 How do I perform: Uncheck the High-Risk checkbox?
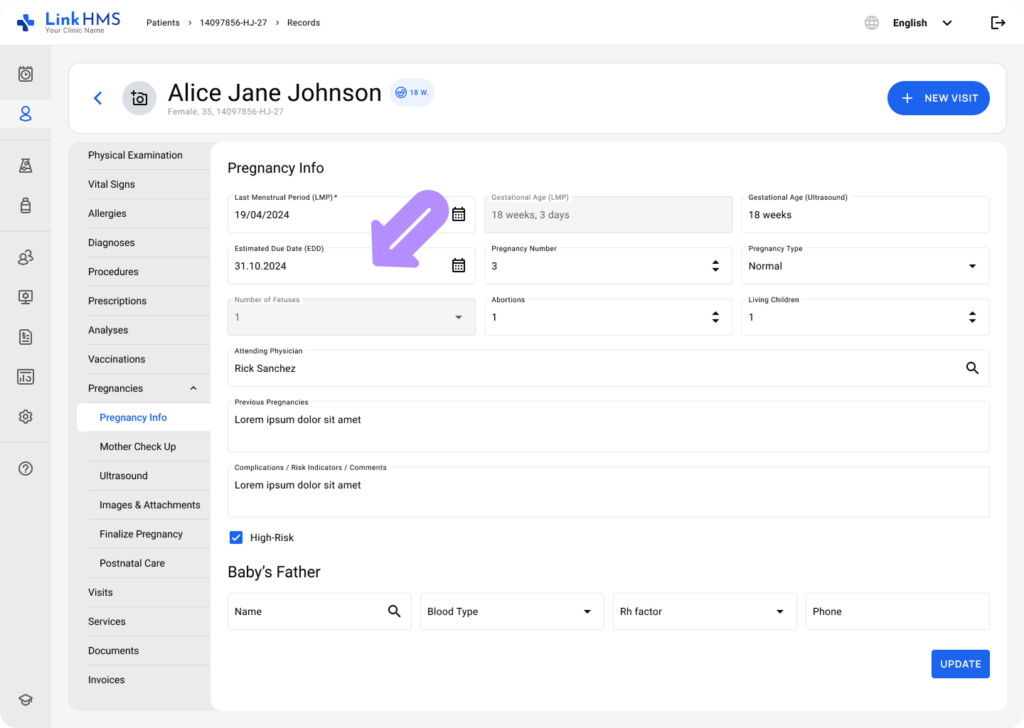(x=236, y=538)
